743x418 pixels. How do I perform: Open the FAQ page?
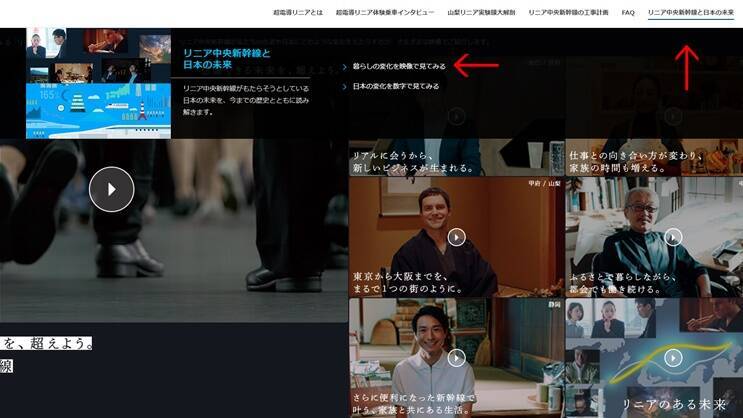click(x=628, y=12)
